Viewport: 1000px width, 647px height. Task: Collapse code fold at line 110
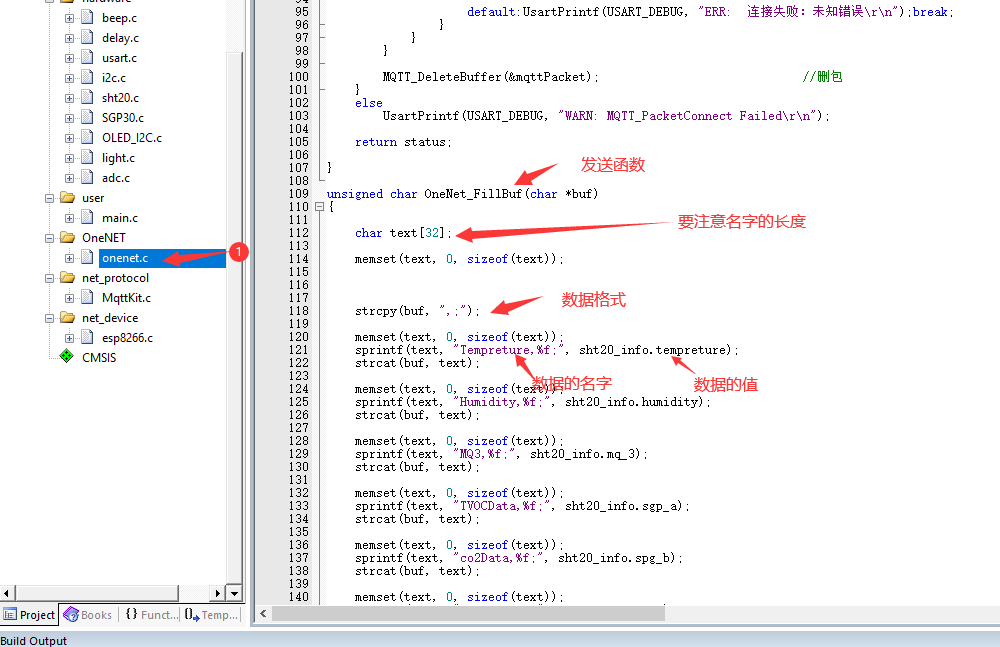tap(320, 207)
